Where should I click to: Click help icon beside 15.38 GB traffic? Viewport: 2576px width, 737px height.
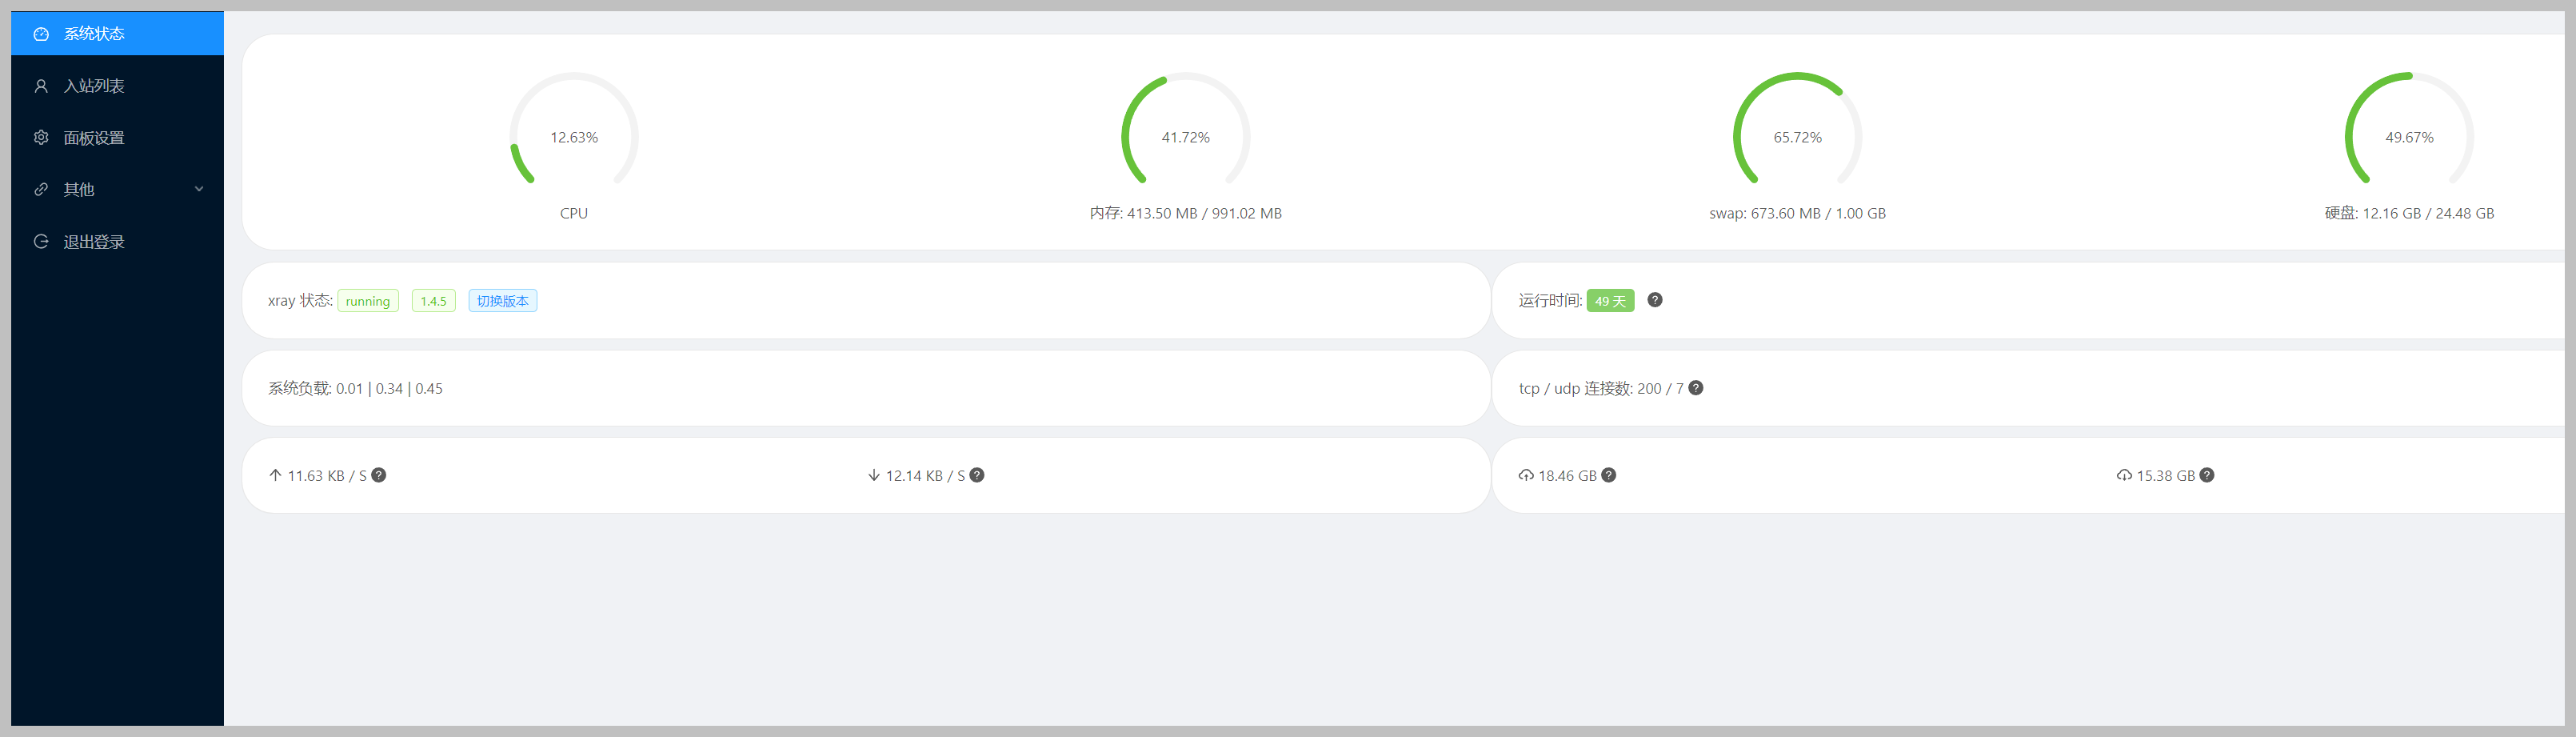click(x=2207, y=475)
